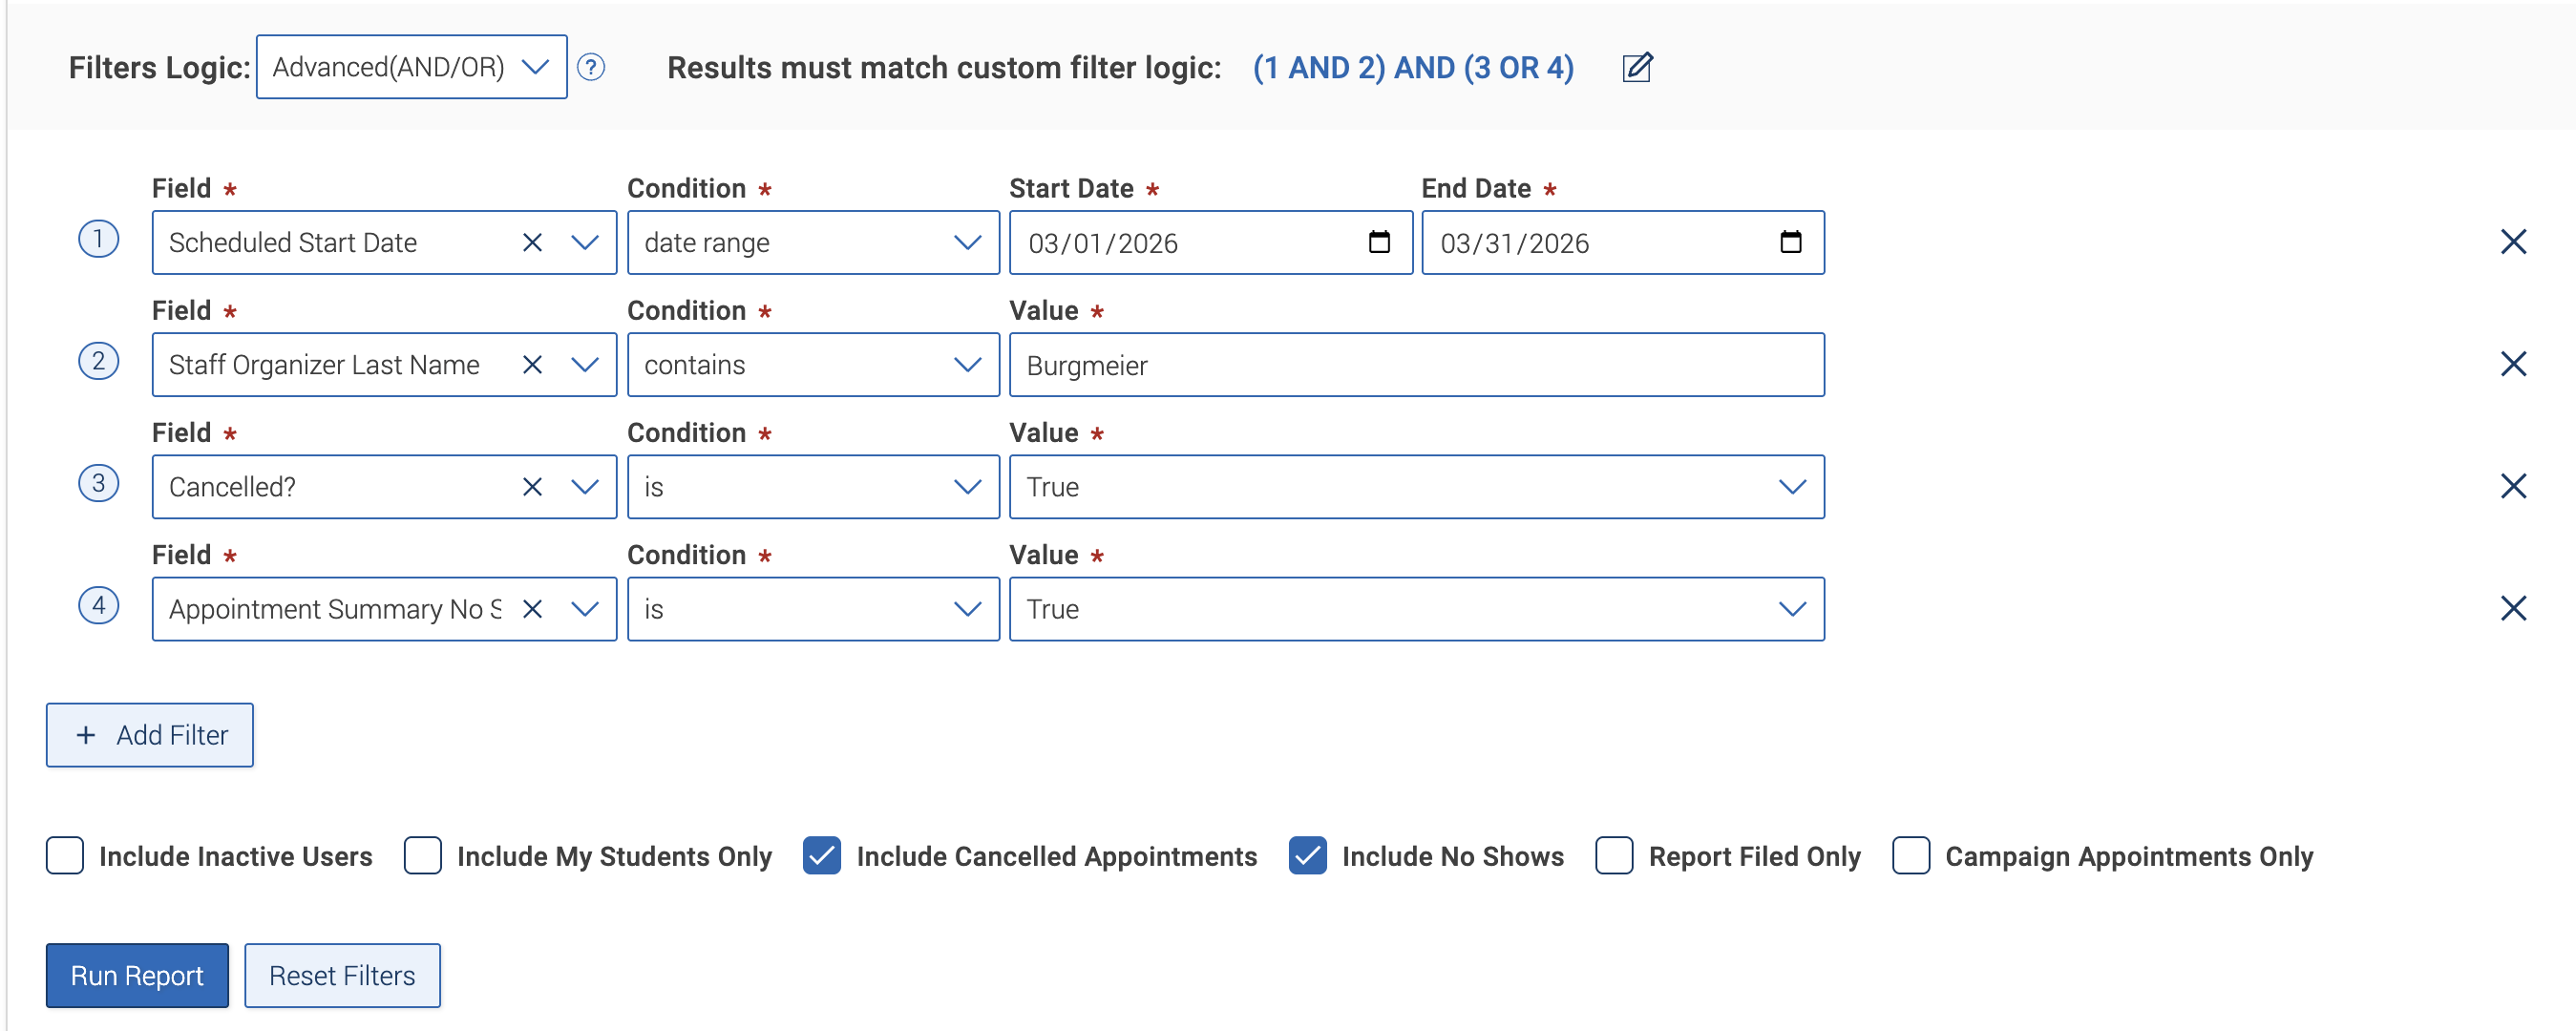Open the condition dropdown in the Appointment Summary row
This screenshot has width=2576, height=1031.
point(813,608)
